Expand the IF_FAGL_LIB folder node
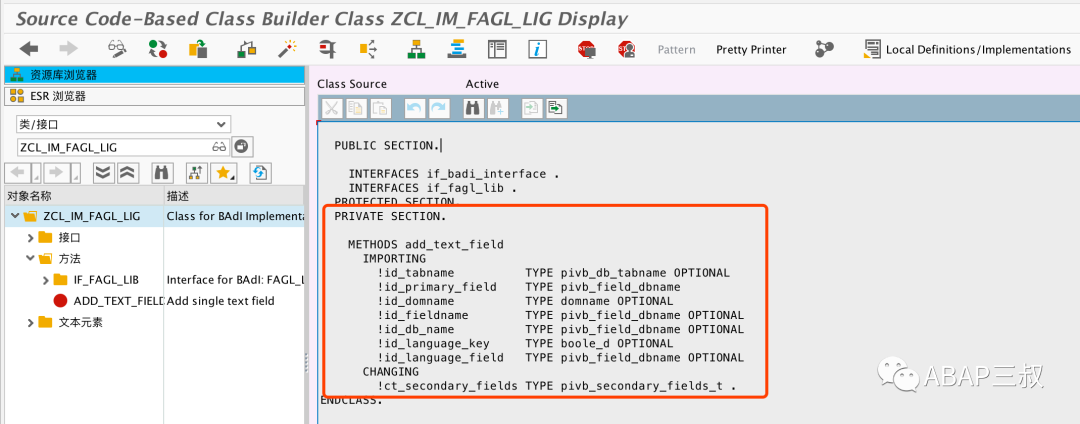 pyautogui.click(x=45, y=279)
